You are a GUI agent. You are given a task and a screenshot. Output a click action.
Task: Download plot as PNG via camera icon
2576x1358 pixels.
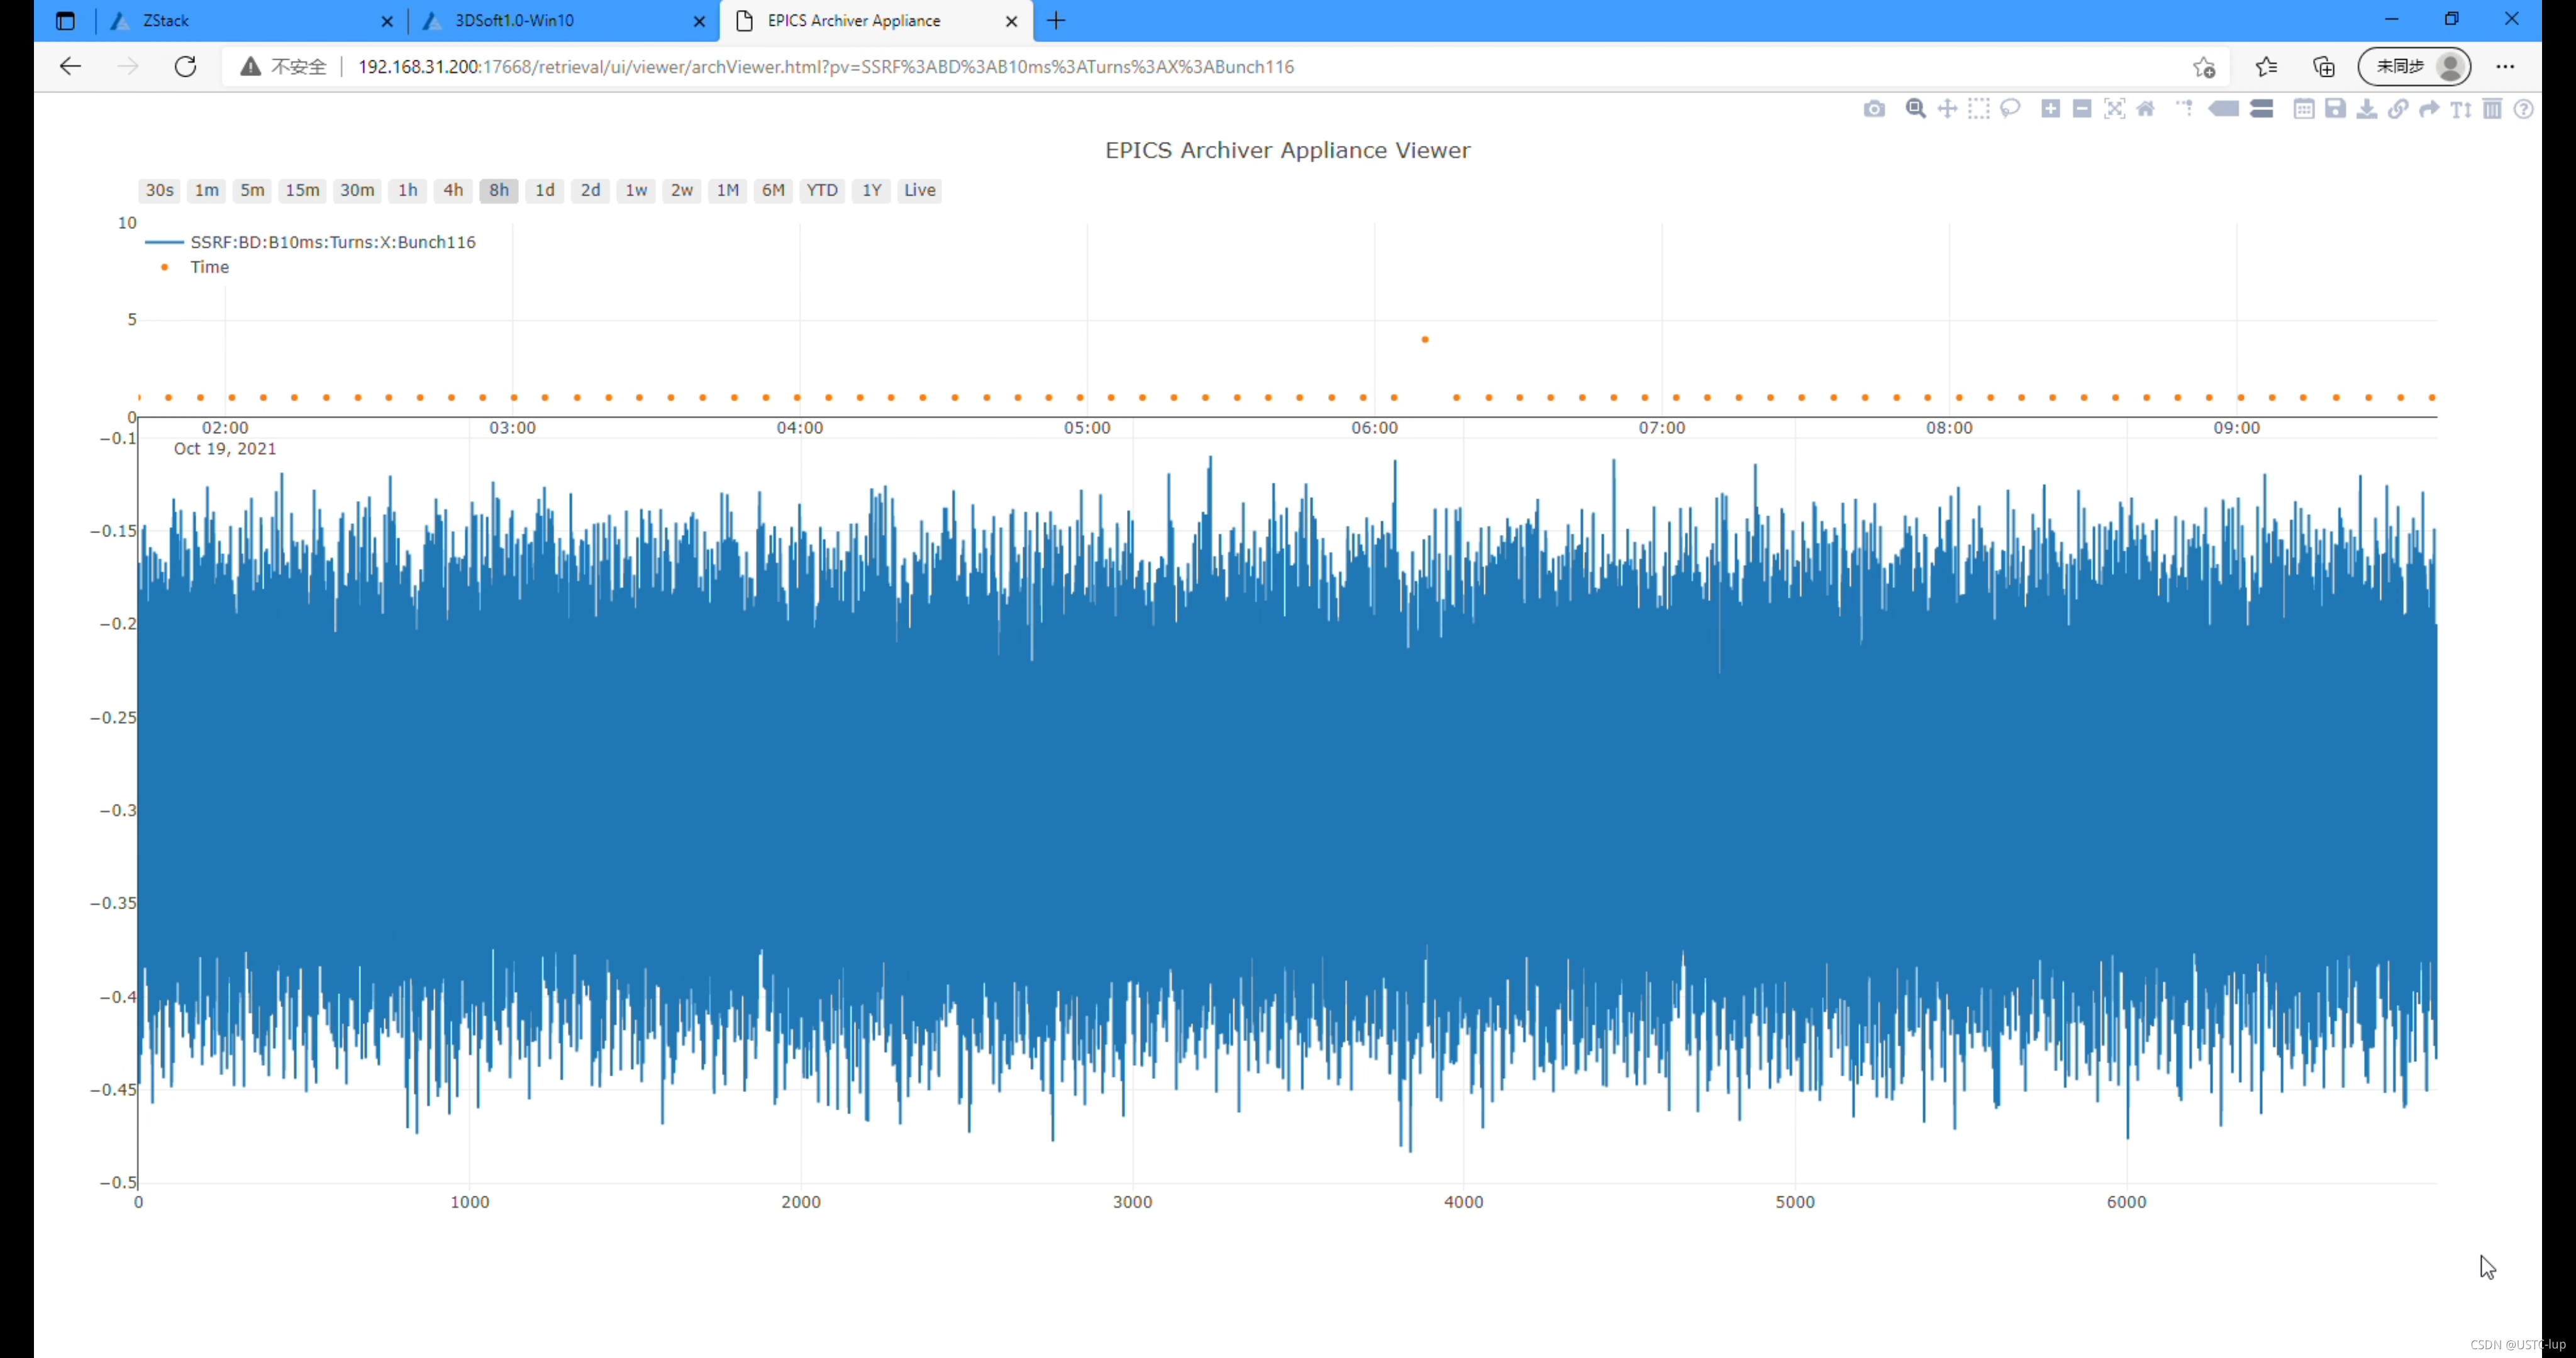pyautogui.click(x=1874, y=109)
